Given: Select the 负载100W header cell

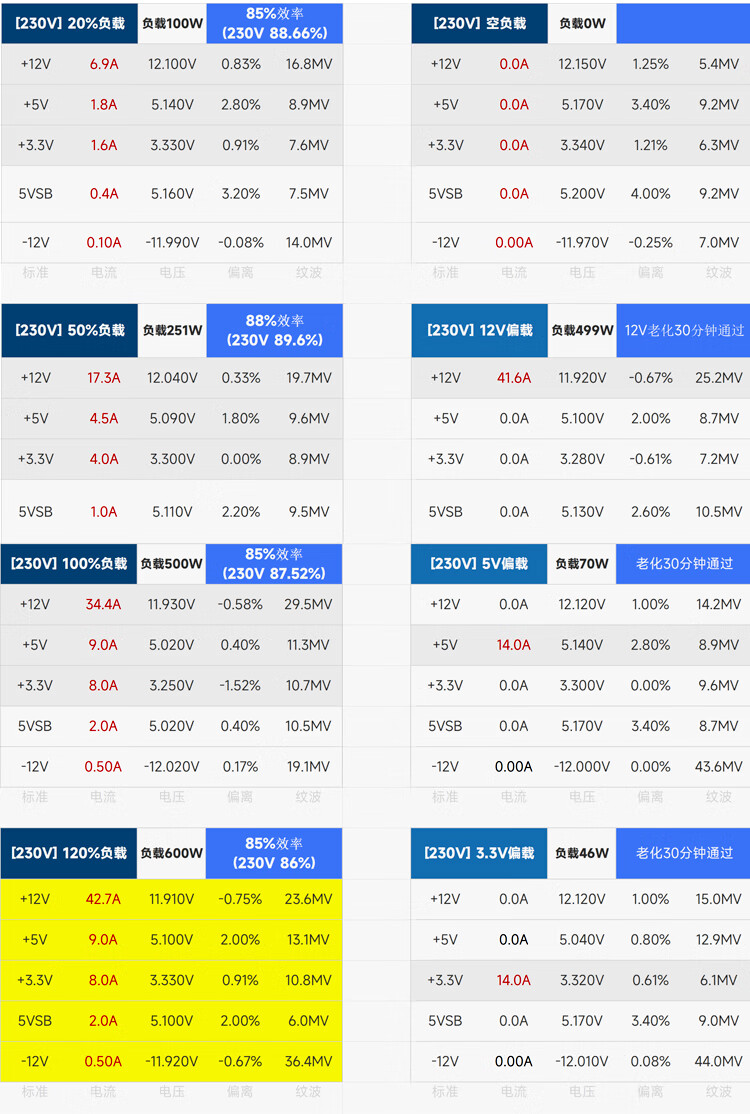Looking at the screenshot, I should click(x=171, y=23).
